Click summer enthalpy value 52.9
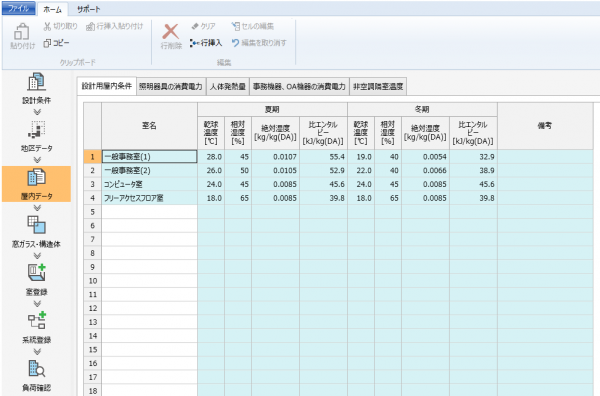This screenshot has height=396, width=600. [323, 170]
